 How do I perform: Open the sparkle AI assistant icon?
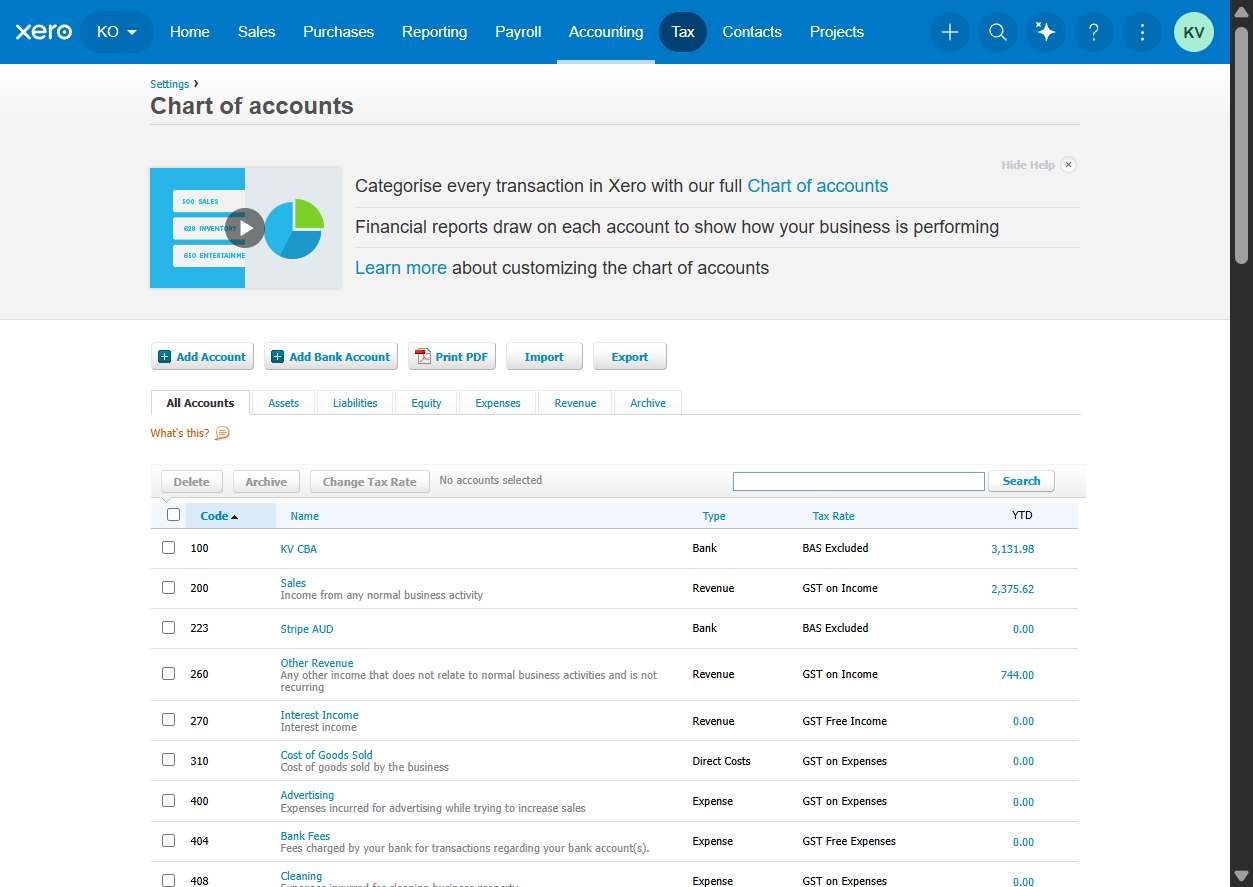point(1045,32)
